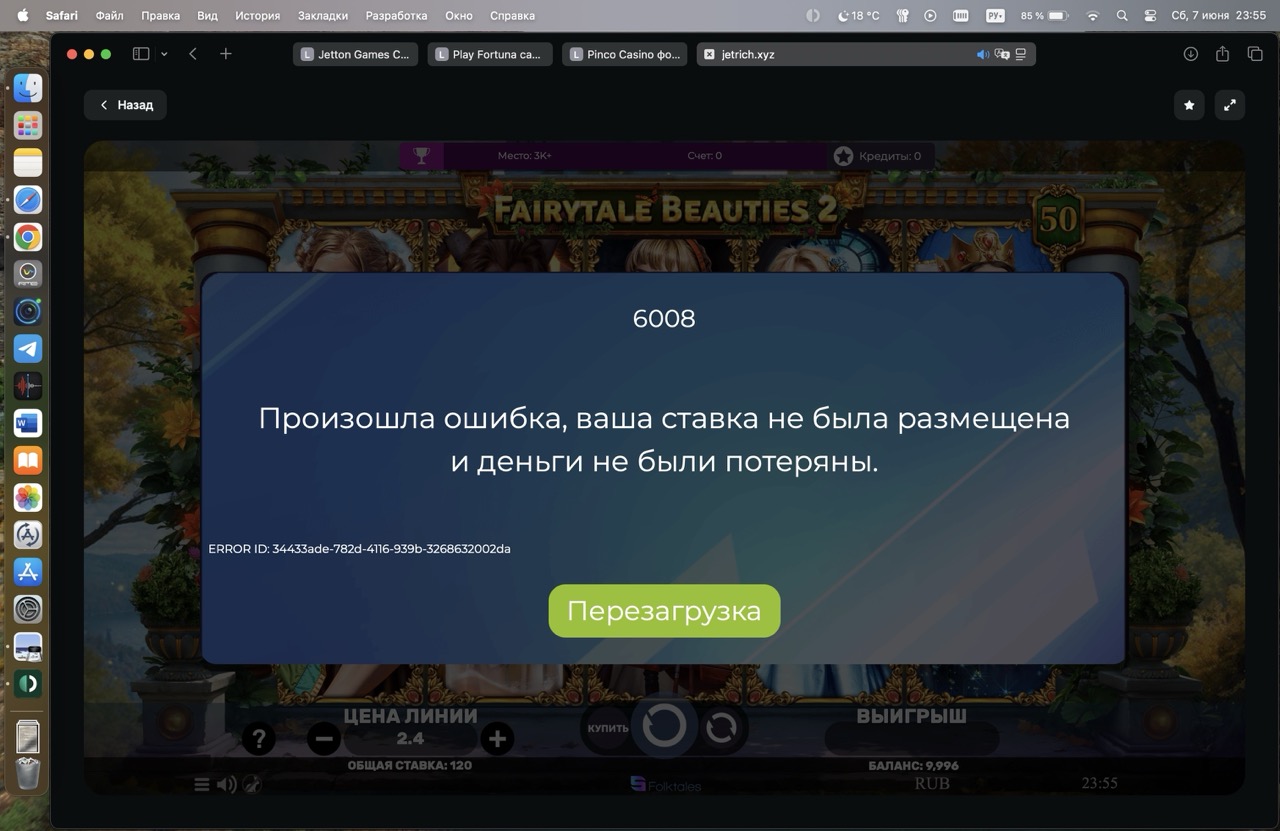Mute the game sound speaker icon
The height and width of the screenshot is (831, 1280).
coord(227,785)
